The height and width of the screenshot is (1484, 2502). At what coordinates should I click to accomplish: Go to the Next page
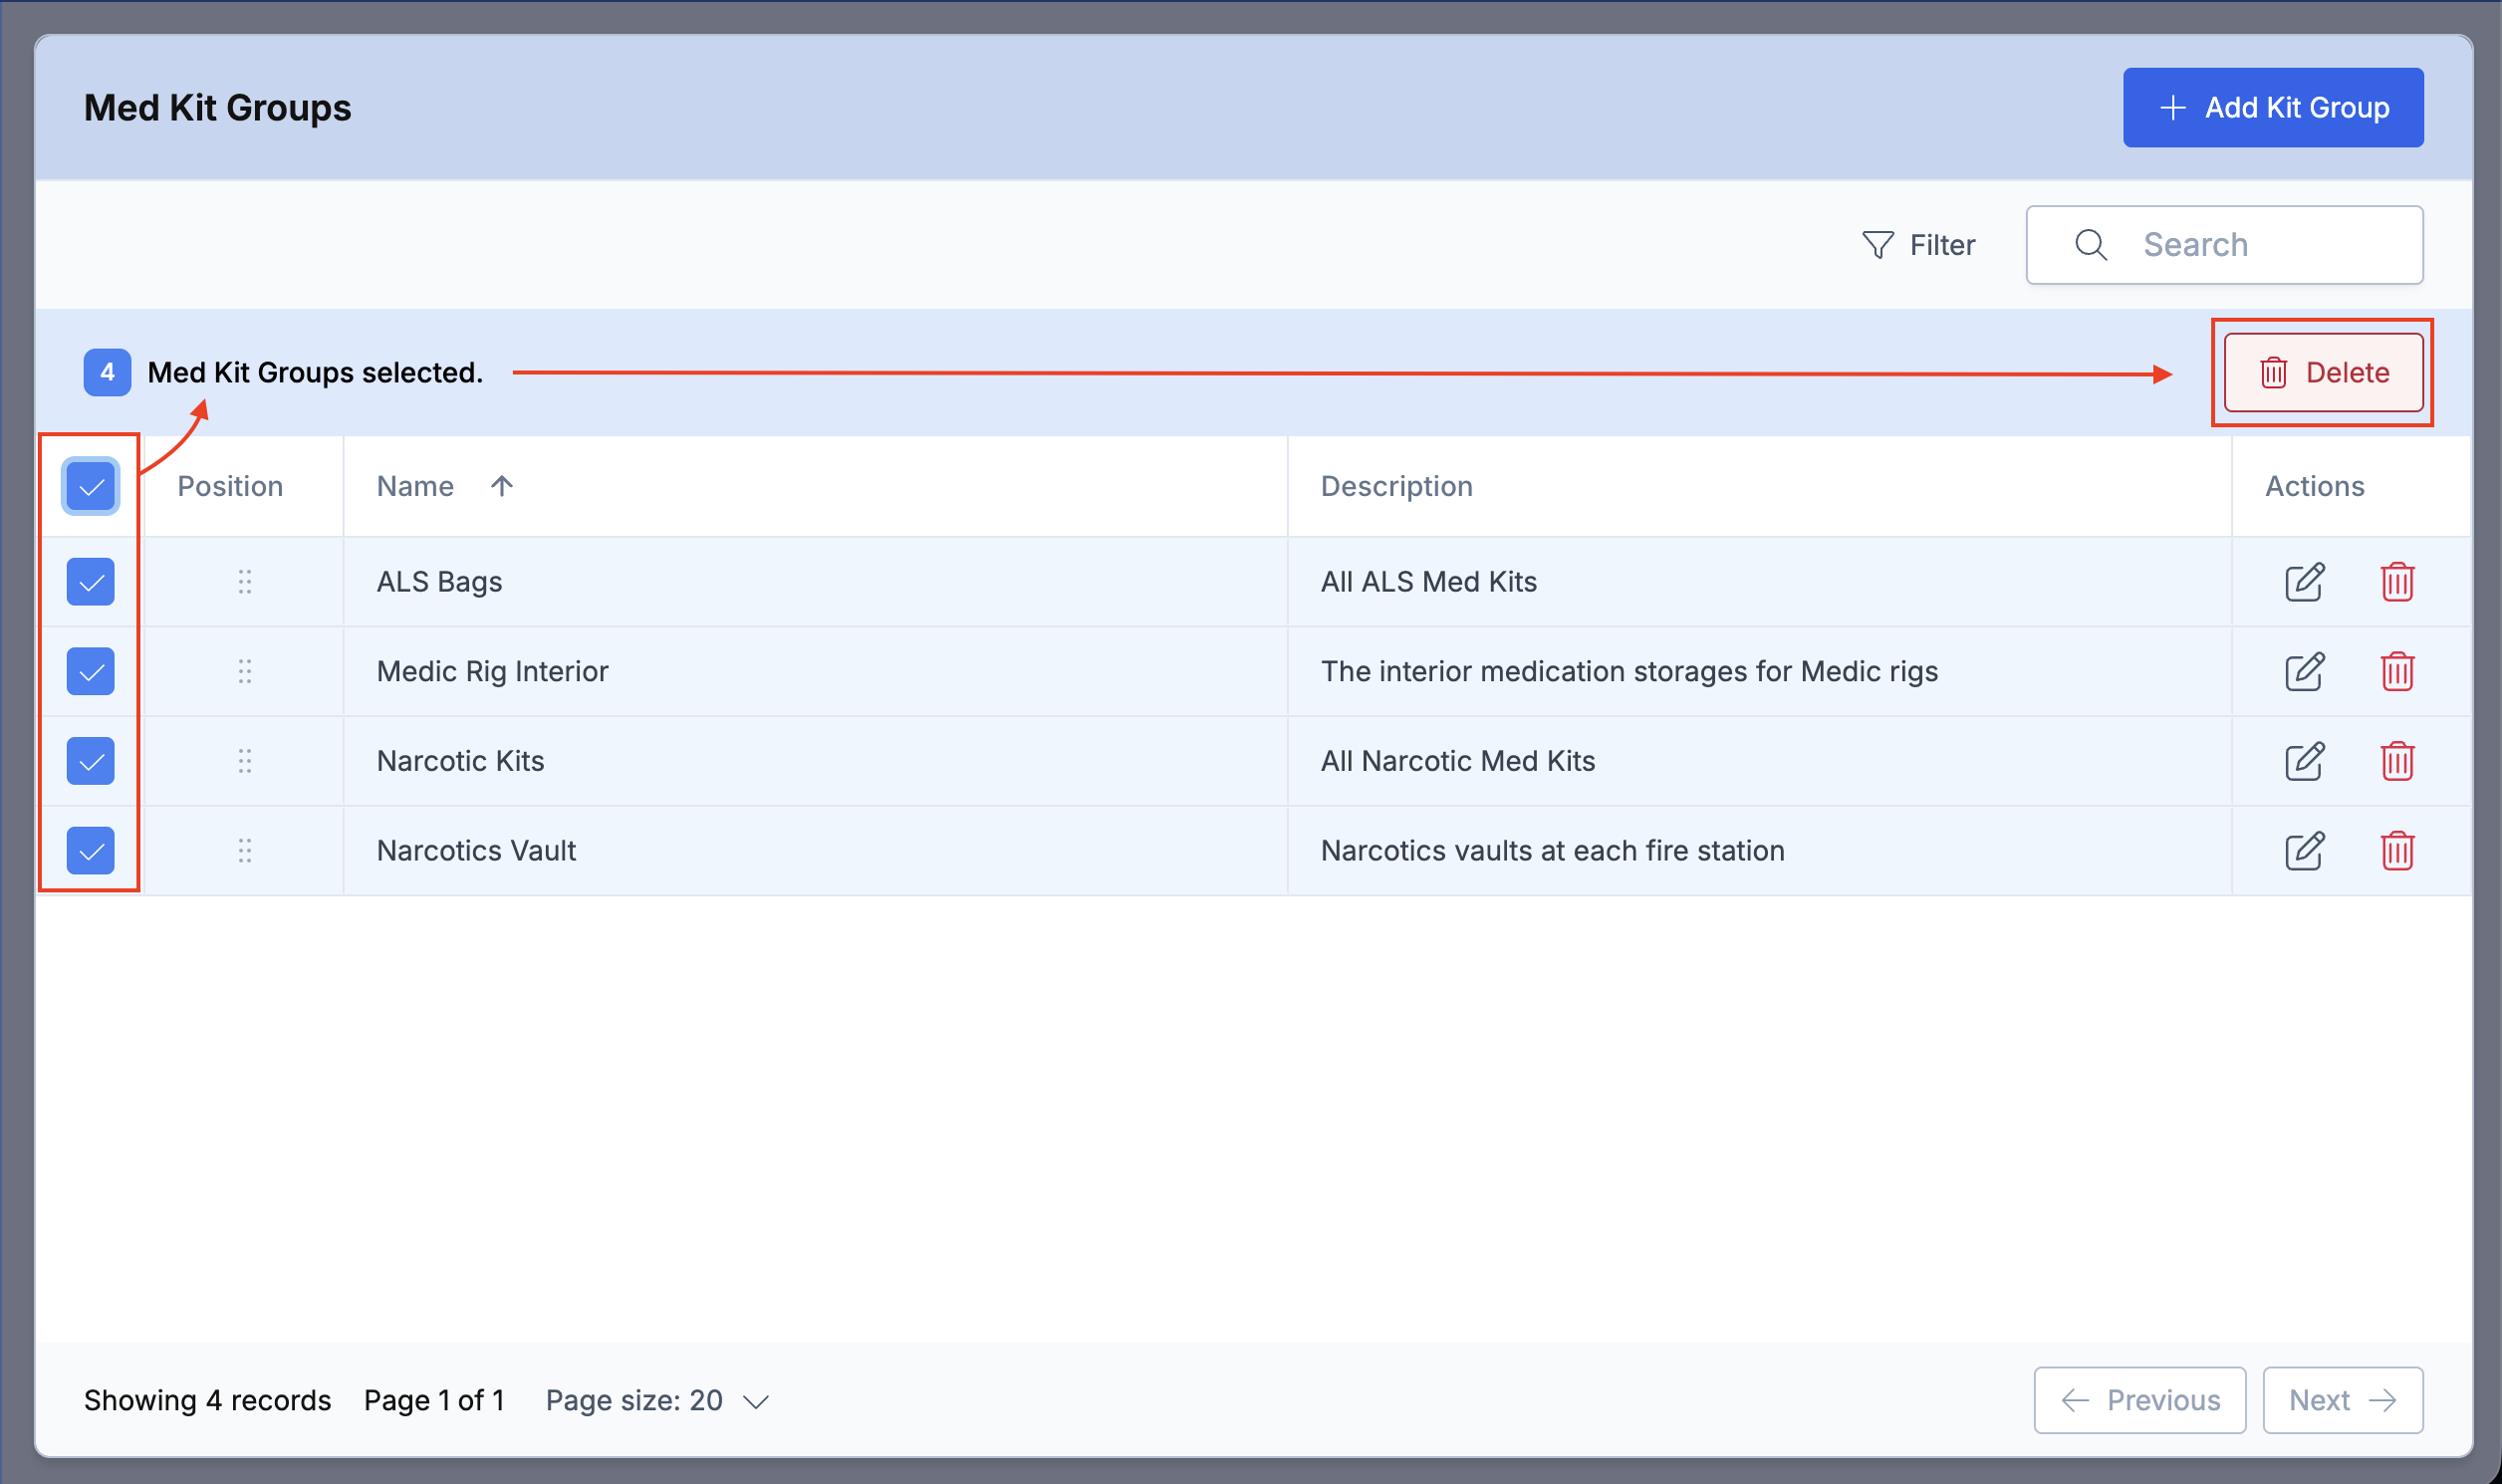(x=2342, y=1400)
